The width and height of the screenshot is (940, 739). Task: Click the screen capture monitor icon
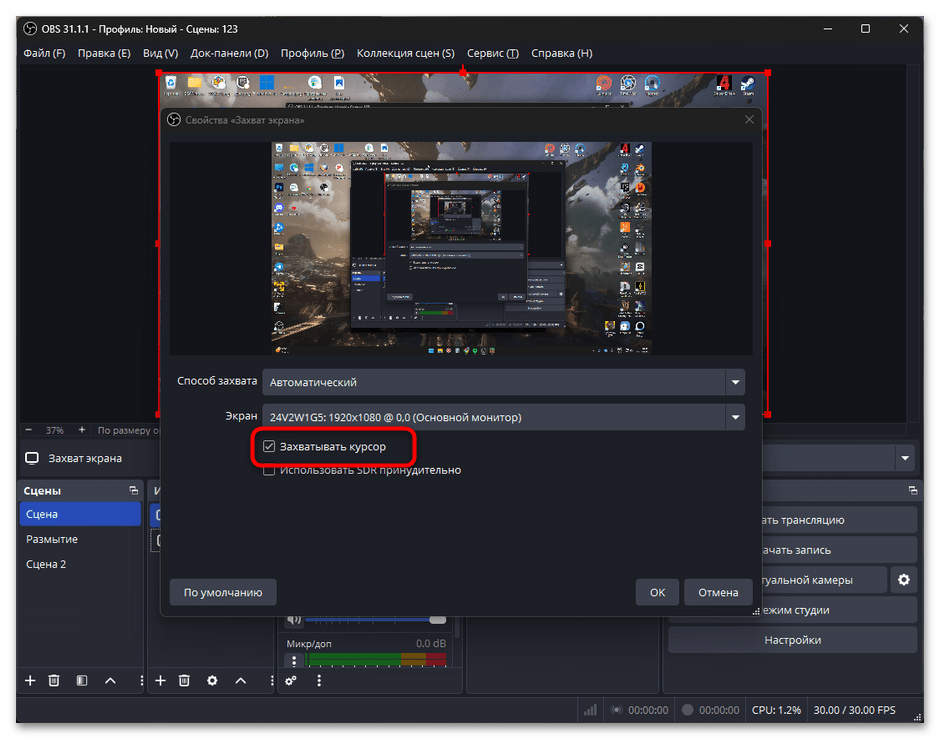pyautogui.click(x=32, y=458)
